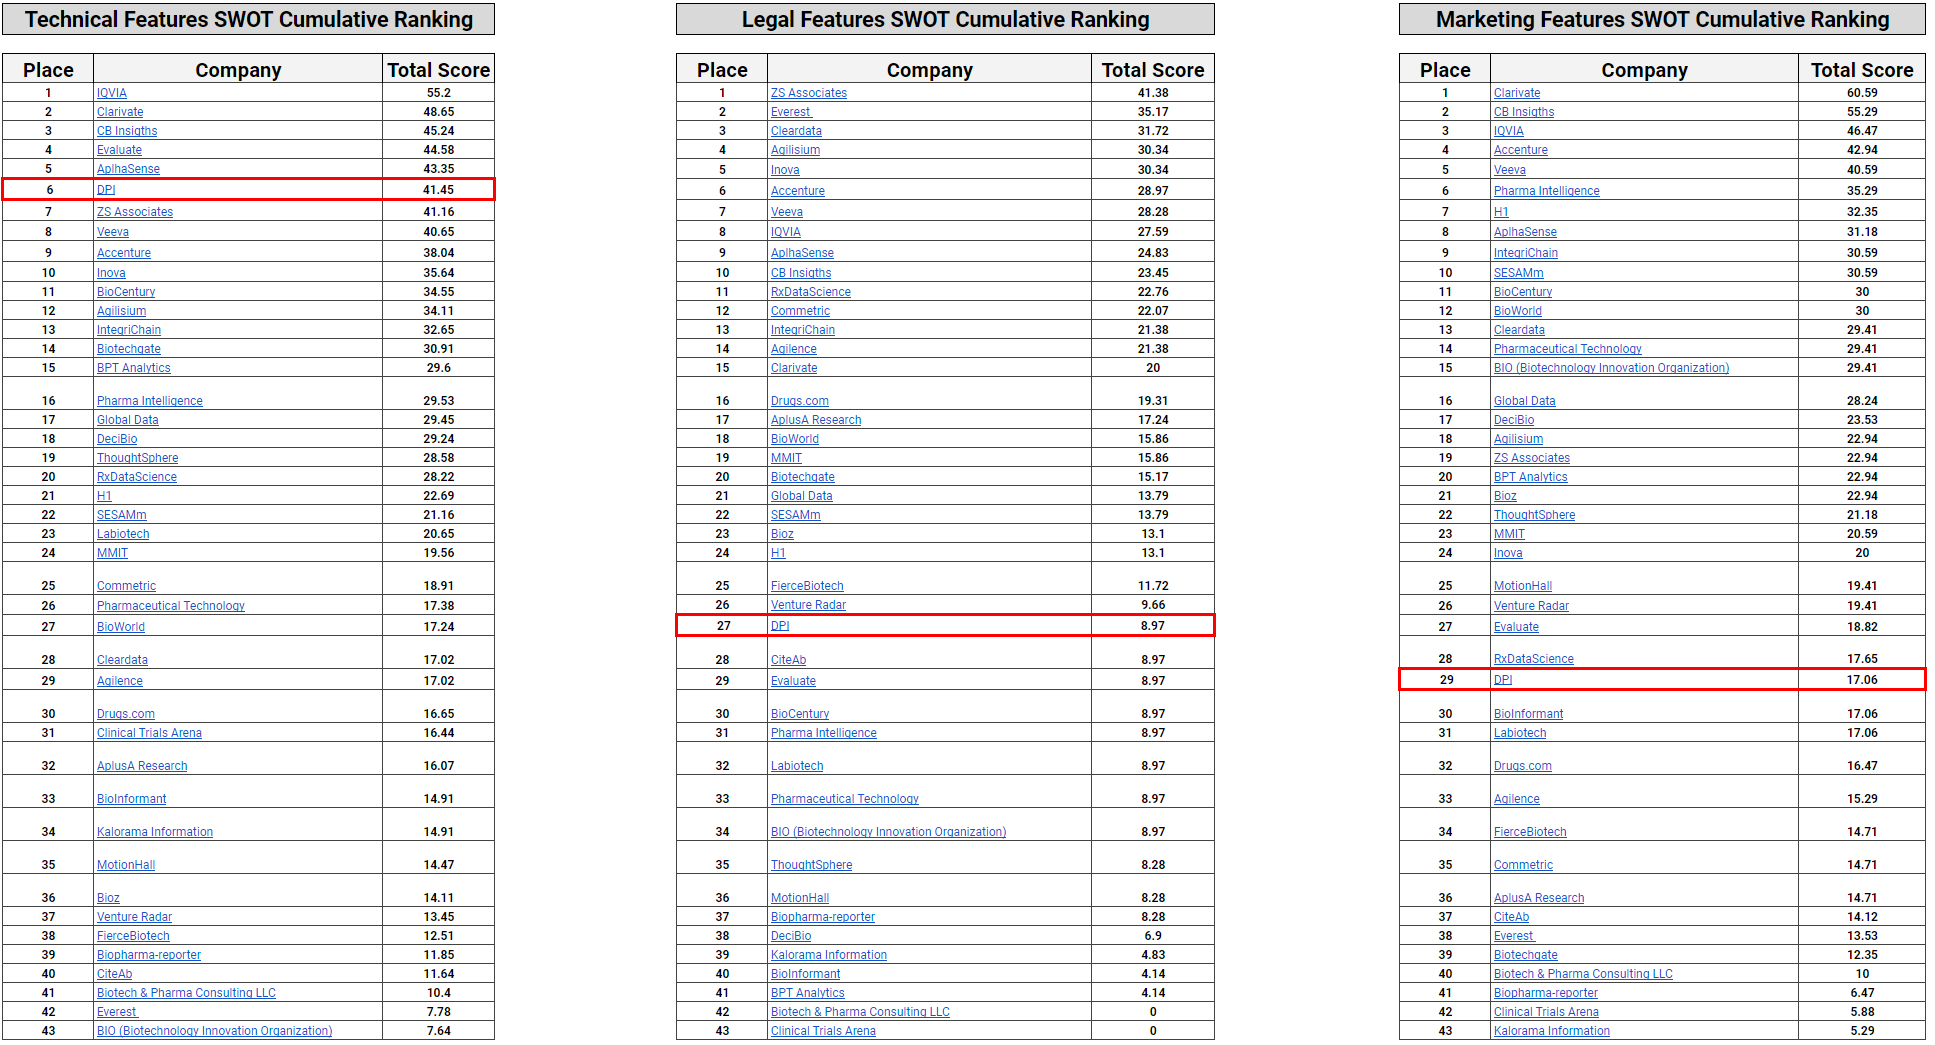Click highlighted DPI link in Marketing ranking

coord(1502,680)
